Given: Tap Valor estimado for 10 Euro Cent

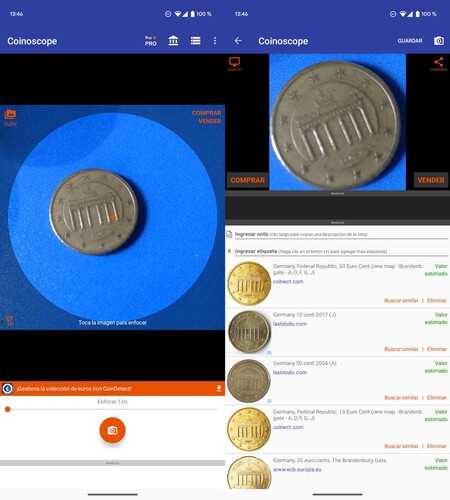Looking at the screenshot, I should pyautogui.click(x=436, y=415).
